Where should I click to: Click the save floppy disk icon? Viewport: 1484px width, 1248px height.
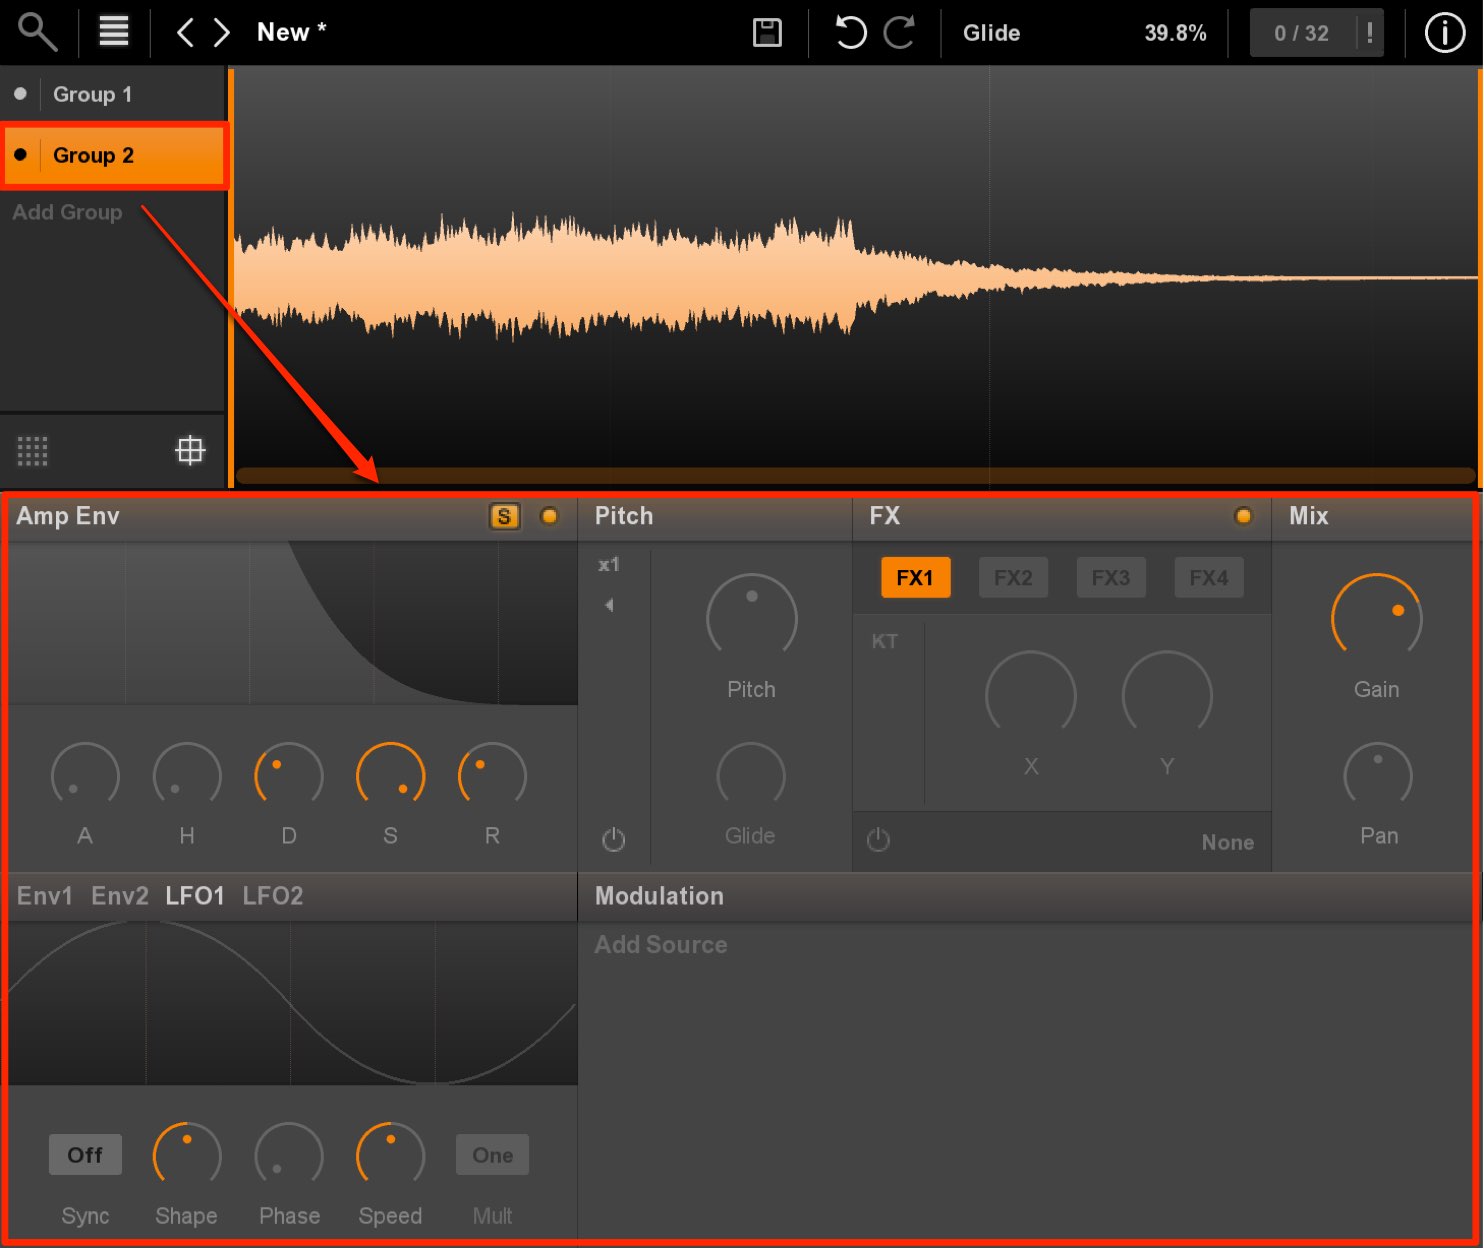767,32
